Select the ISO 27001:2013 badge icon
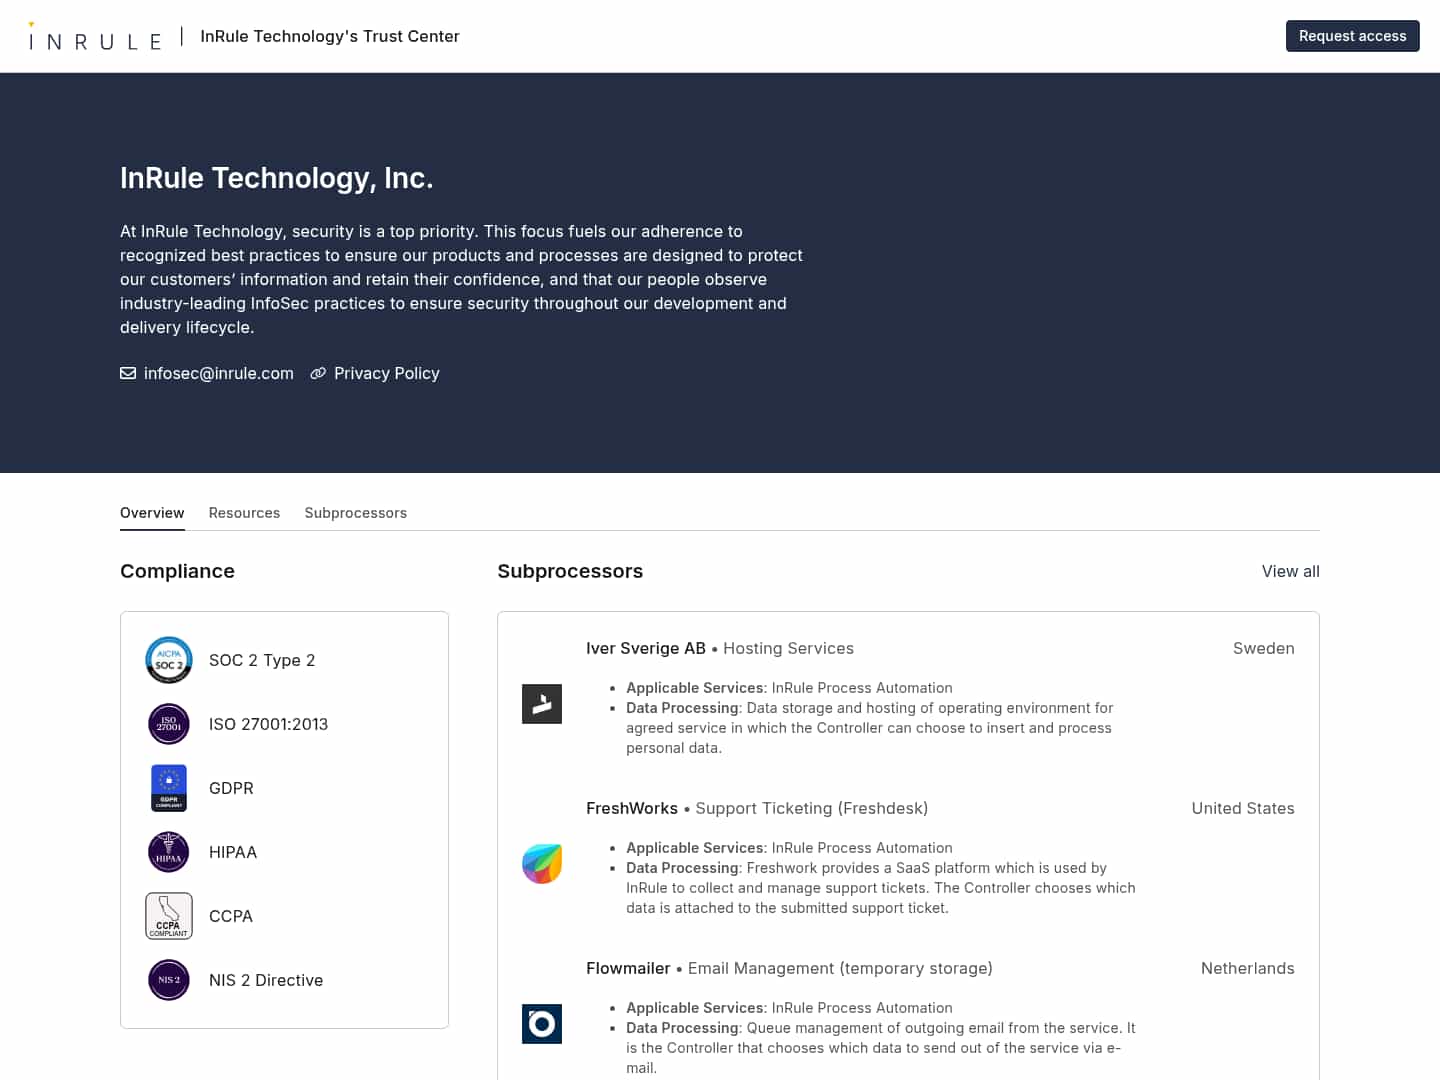Screen dimensions: 1440x1080 coord(168,723)
